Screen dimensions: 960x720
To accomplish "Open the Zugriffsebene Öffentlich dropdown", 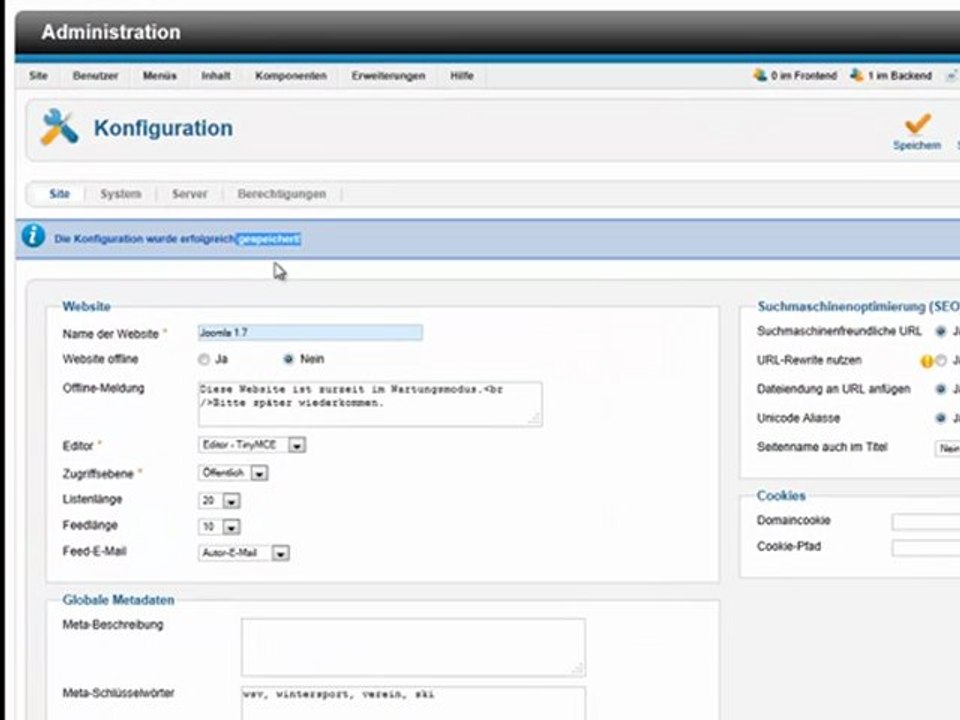I will 233,473.
